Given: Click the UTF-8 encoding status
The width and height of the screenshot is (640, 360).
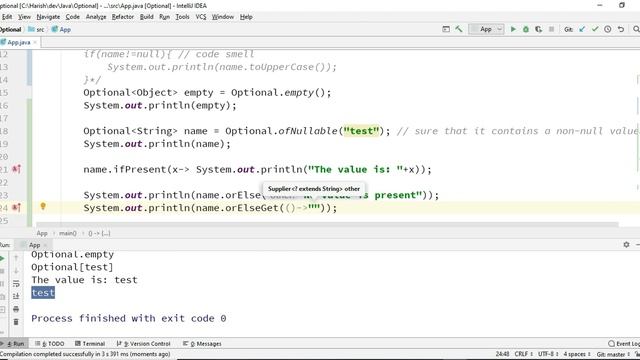Looking at the screenshot, I should (548, 354).
